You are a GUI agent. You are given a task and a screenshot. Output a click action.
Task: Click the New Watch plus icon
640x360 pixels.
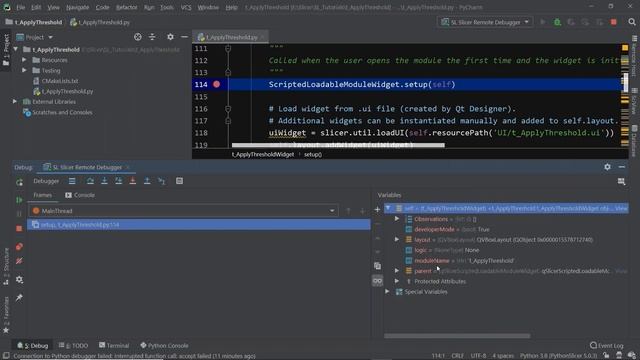(x=377, y=209)
